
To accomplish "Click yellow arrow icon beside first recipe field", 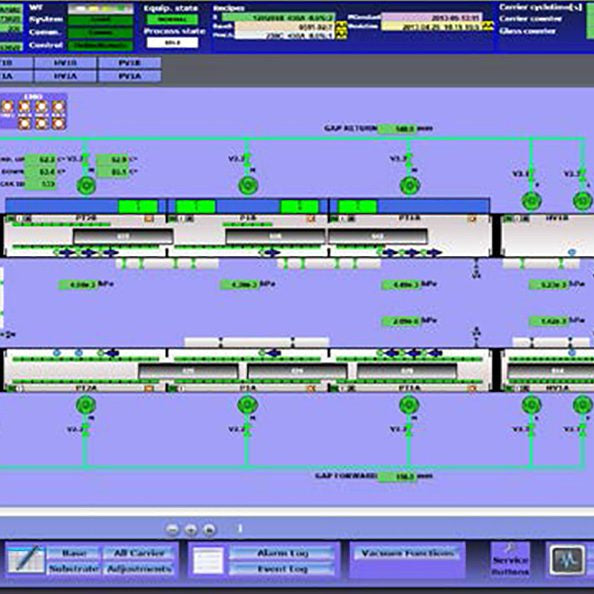I will tap(341, 27).
